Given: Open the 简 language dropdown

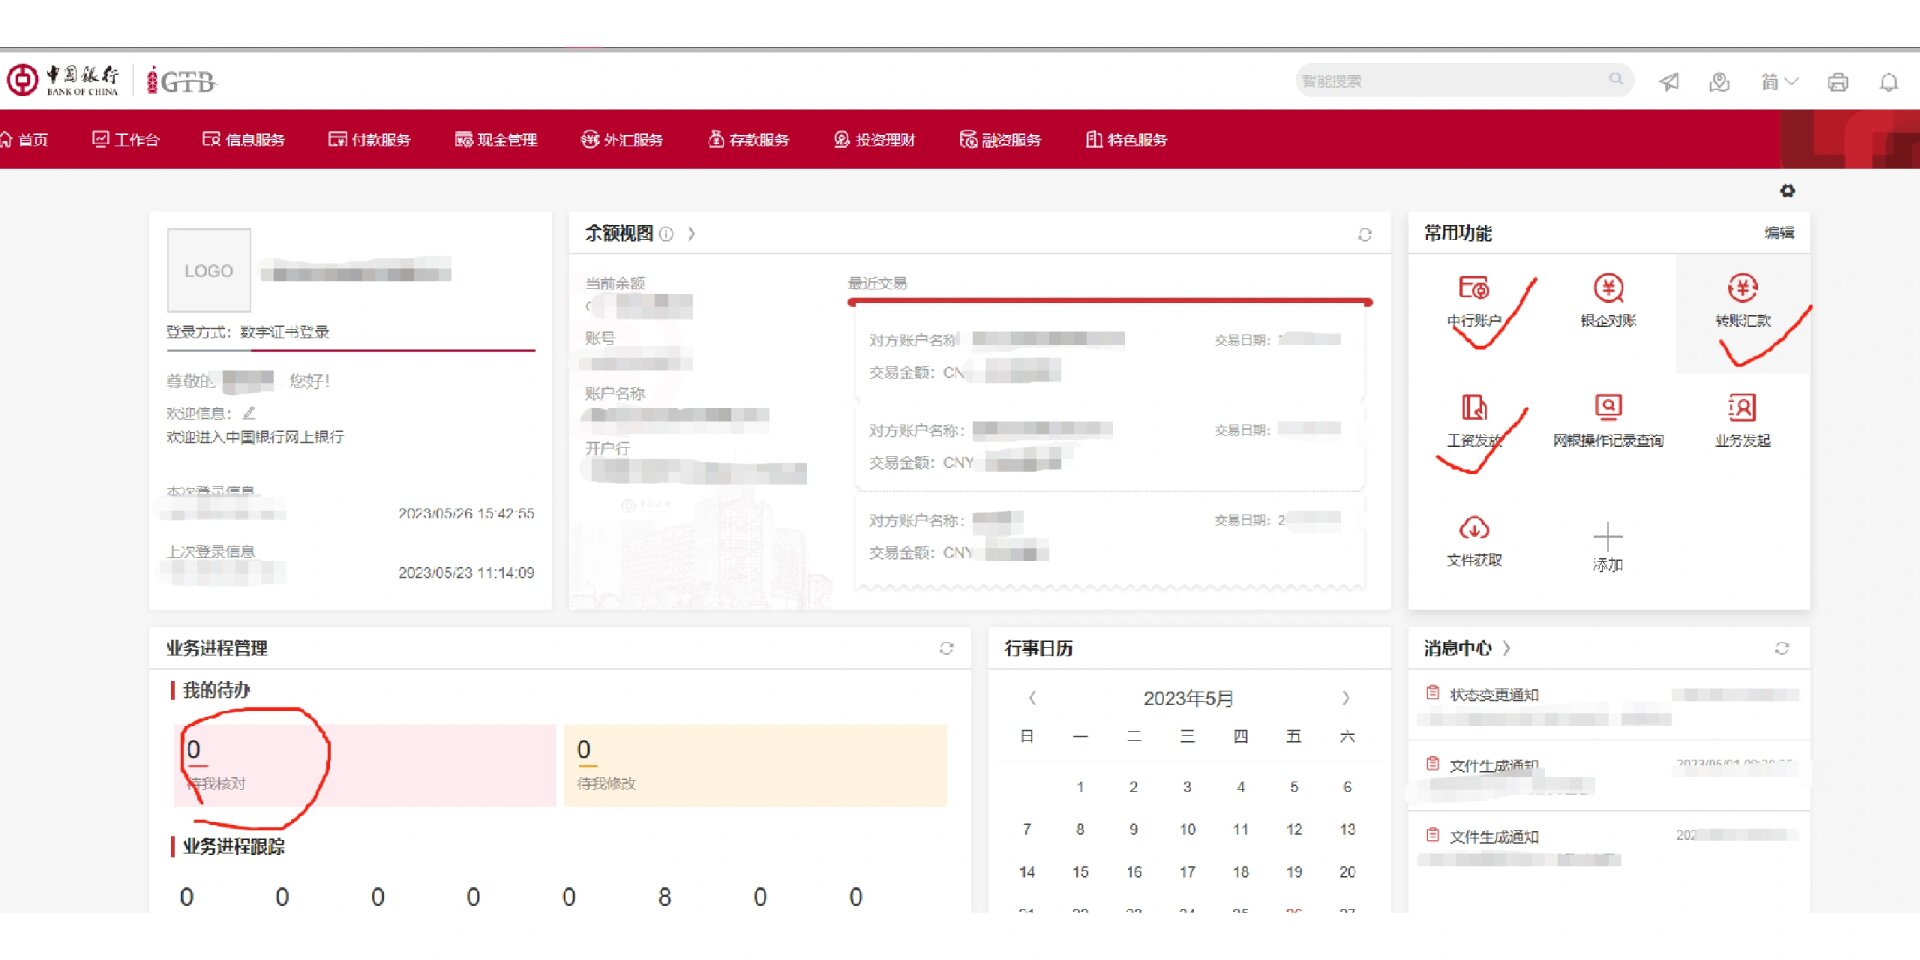Looking at the screenshot, I should pyautogui.click(x=1779, y=82).
